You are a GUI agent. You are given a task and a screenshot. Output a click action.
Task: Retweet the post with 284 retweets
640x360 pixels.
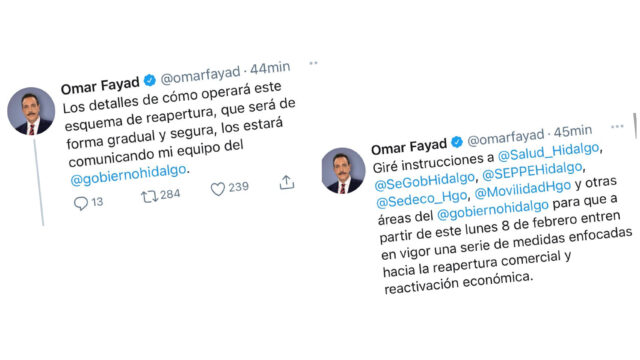pyautogui.click(x=149, y=197)
